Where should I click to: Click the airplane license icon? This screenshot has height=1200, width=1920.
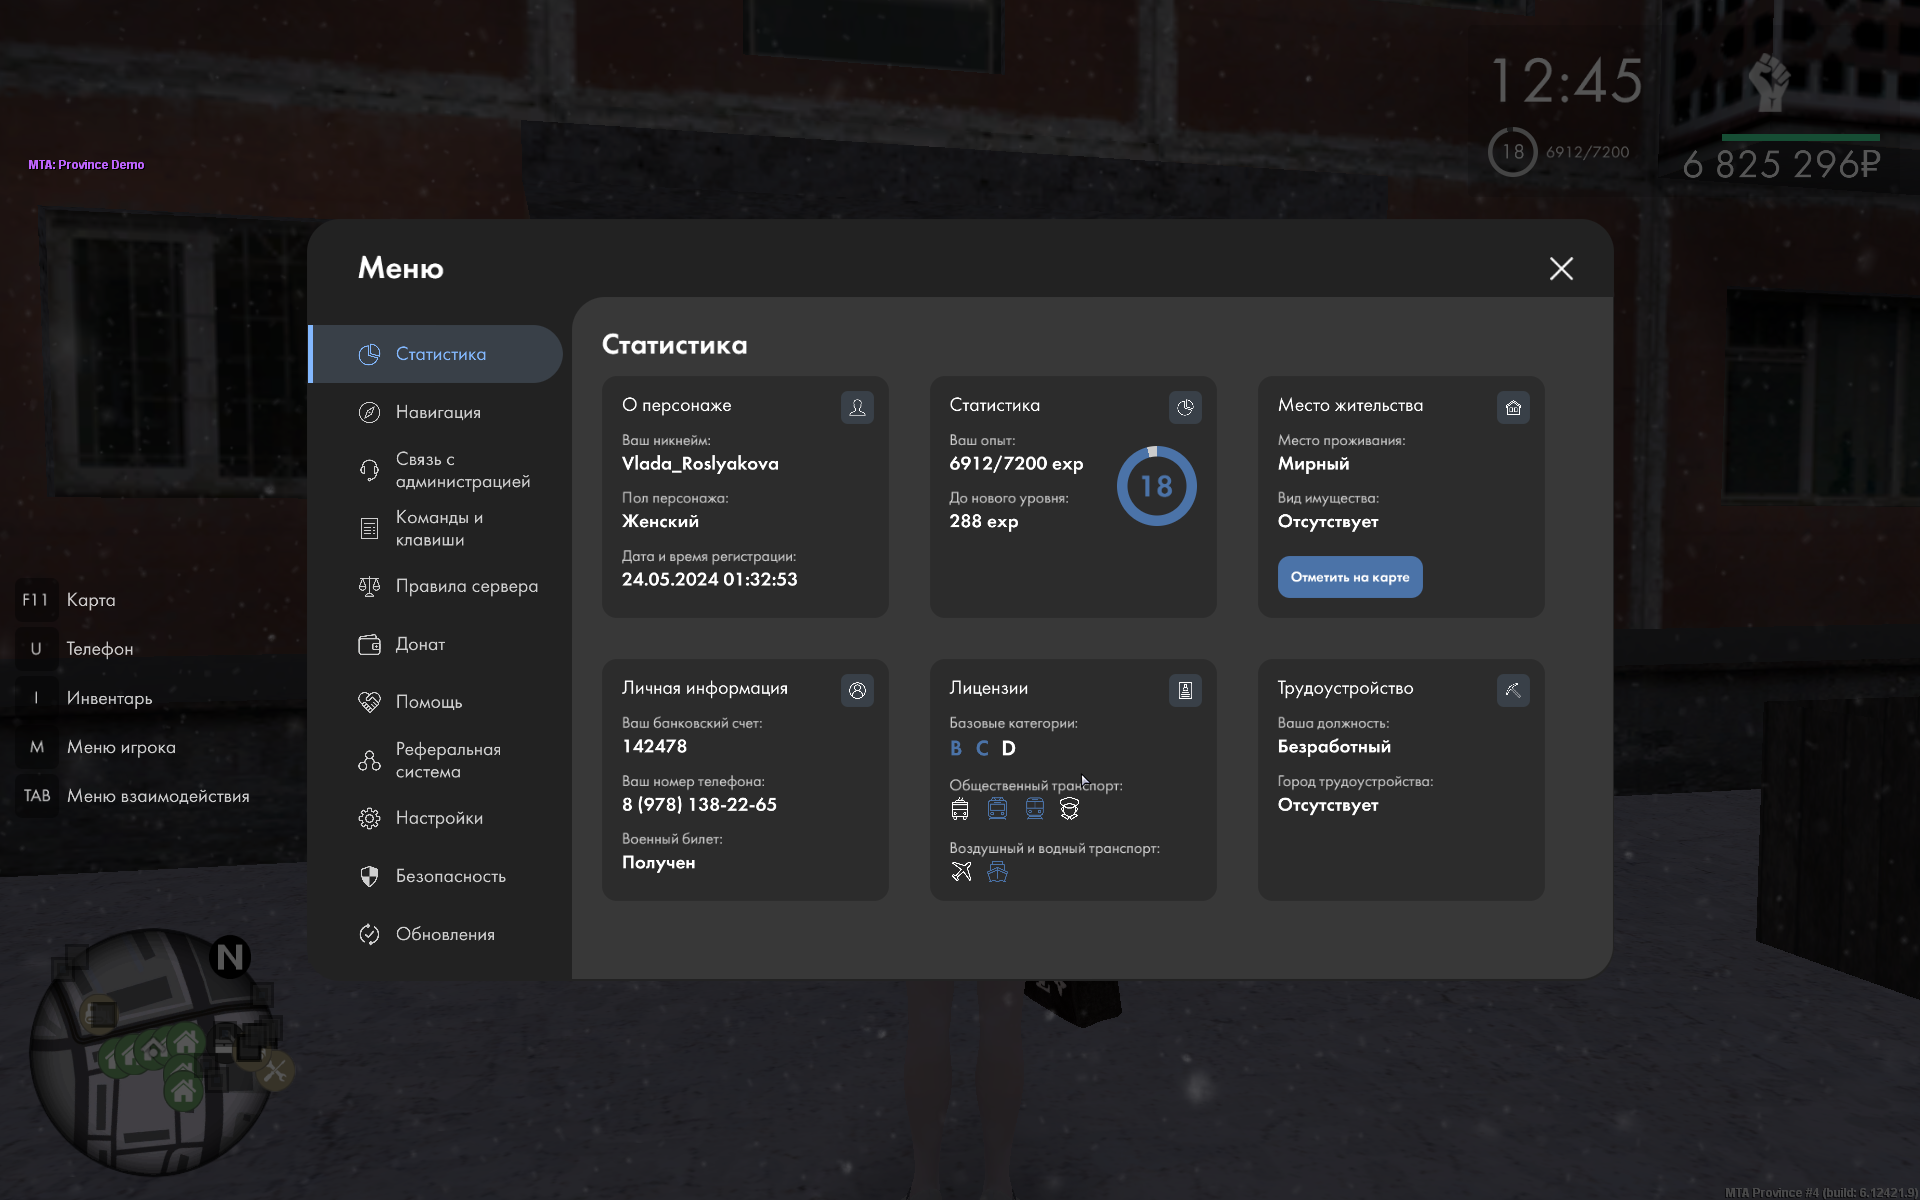point(961,872)
